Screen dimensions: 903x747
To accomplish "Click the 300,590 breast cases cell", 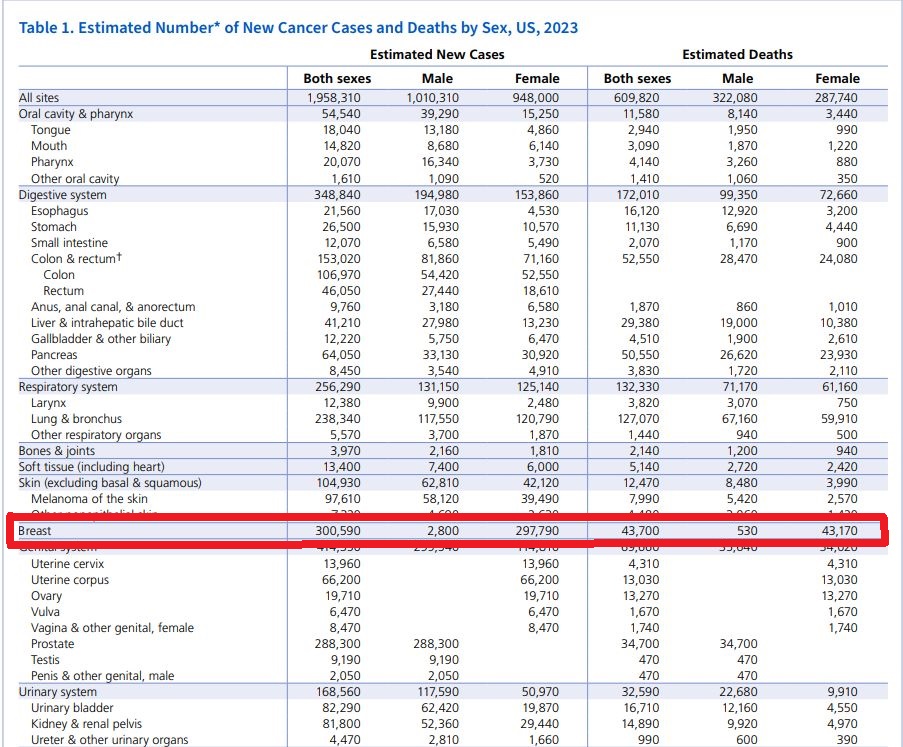I will [x=337, y=531].
